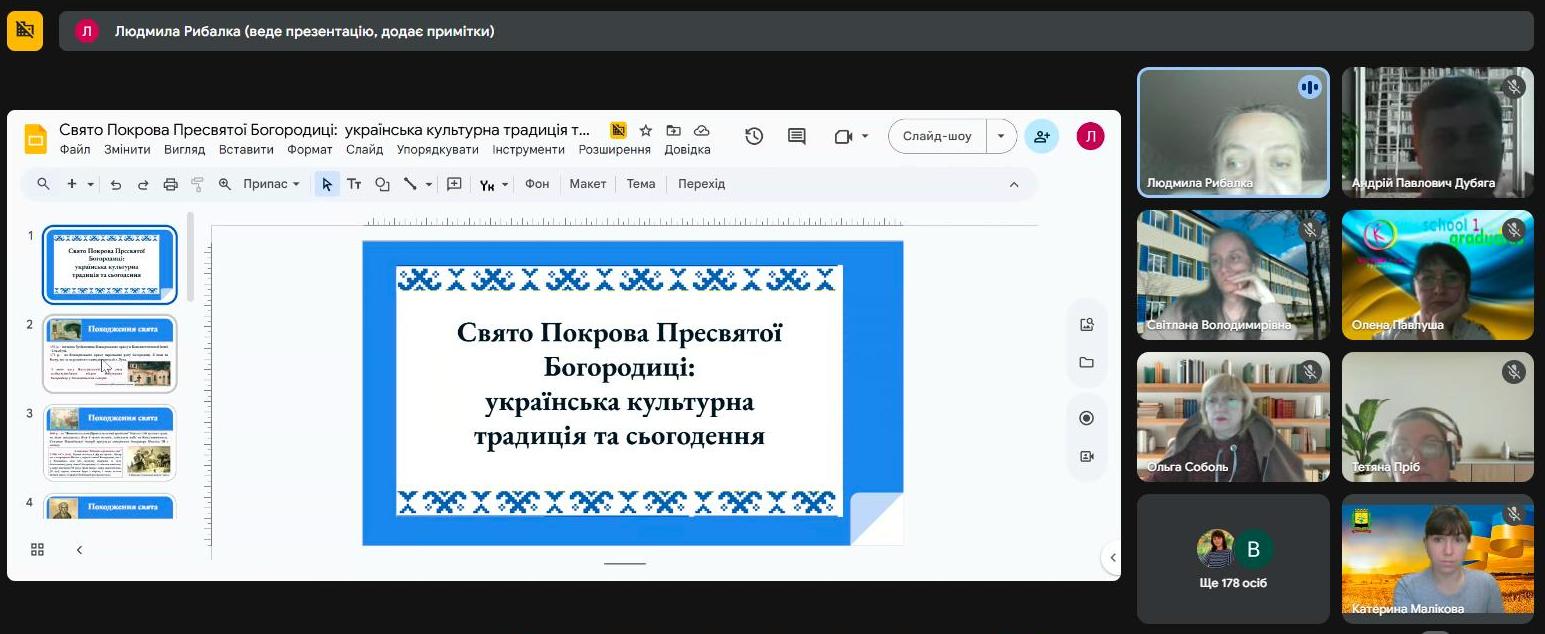Collapse the slide filmstrip panel
Viewport: 1545px width, 634px height.
coord(79,549)
